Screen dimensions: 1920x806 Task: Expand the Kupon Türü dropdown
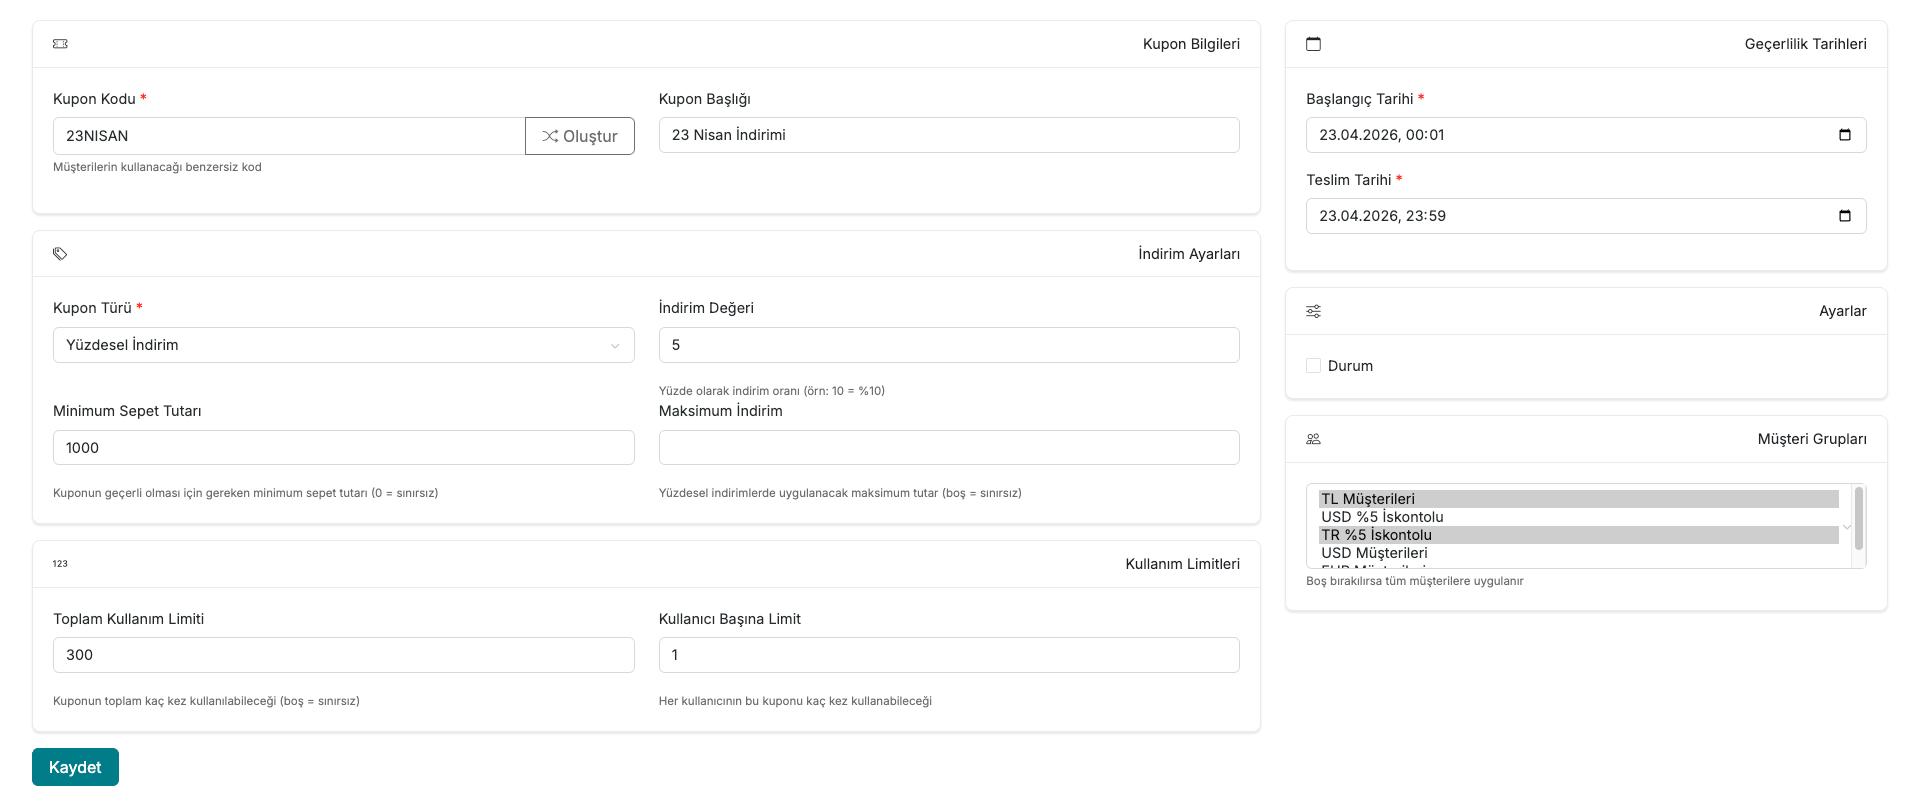click(343, 345)
